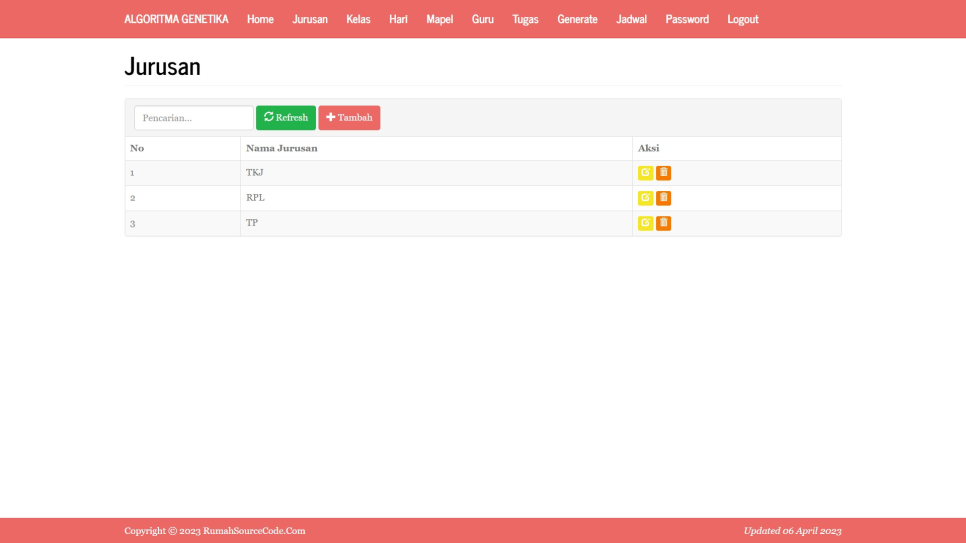966x543 pixels.
Task: Click the ALGORITMA GENETIKA brand title
Action: click(x=176, y=19)
